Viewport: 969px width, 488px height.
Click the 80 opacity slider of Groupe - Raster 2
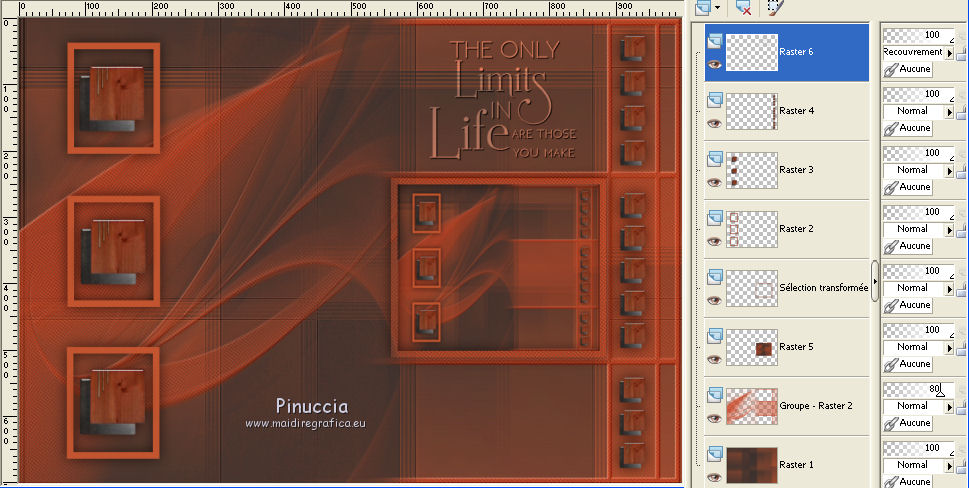pyautogui.click(x=918, y=389)
